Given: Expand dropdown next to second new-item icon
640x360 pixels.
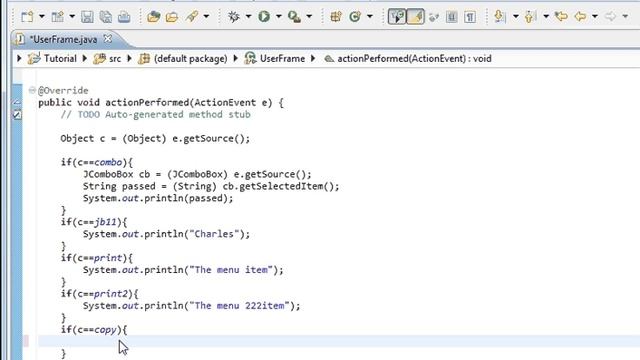Looking at the screenshot, I should tap(72, 17).
